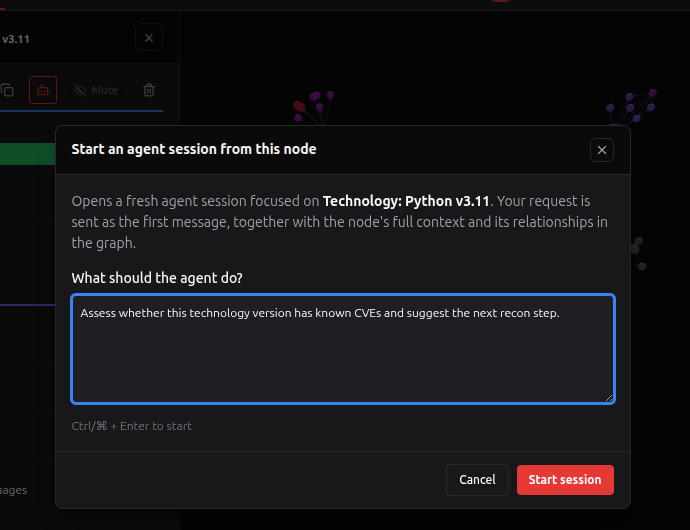690x530 pixels.
Task: Click the v3.11 panel heading
Action: pyautogui.click(x=15, y=39)
